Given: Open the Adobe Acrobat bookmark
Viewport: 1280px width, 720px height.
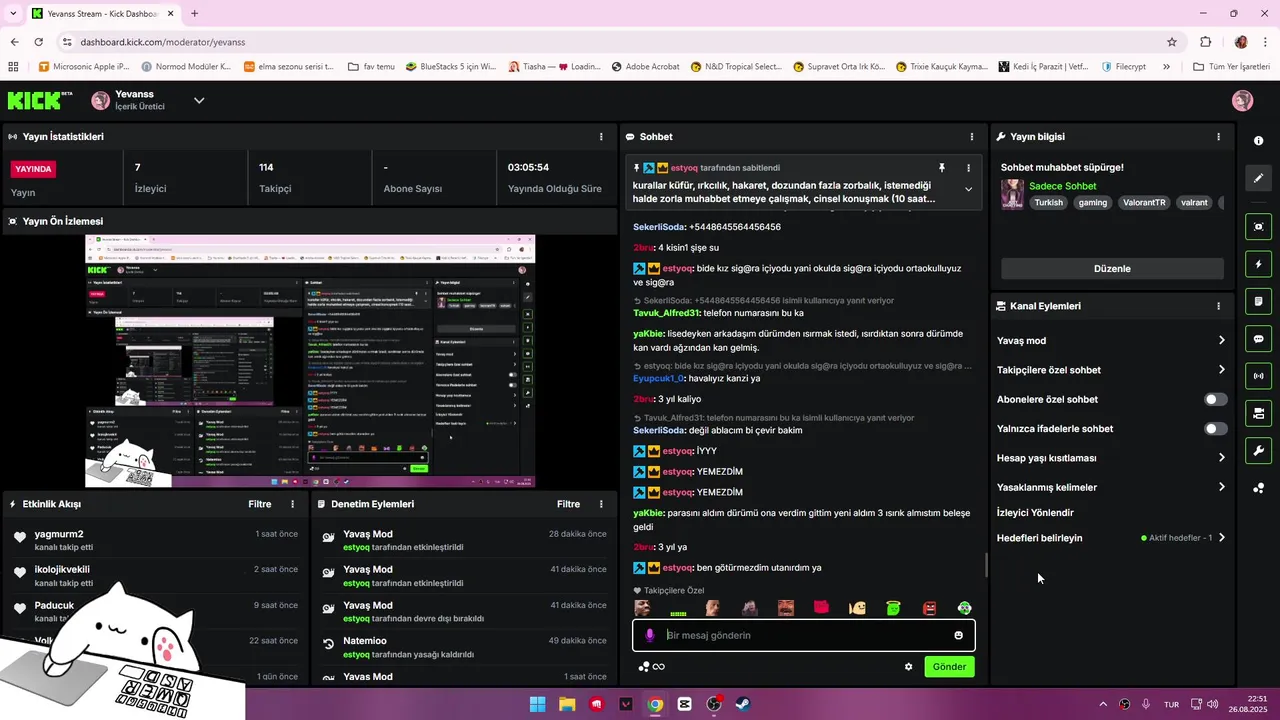Looking at the screenshot, I should 644,67.
